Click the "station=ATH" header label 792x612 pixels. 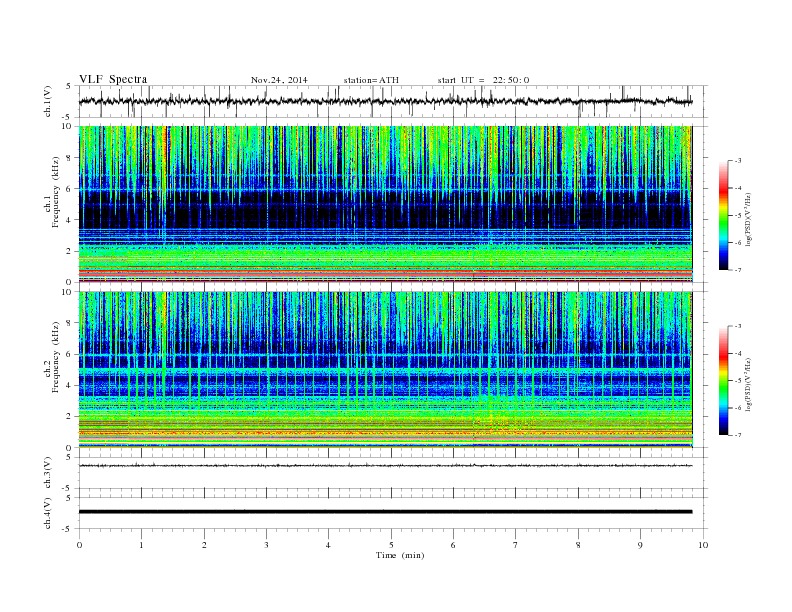pyautogui.click(x=371, y=80)
